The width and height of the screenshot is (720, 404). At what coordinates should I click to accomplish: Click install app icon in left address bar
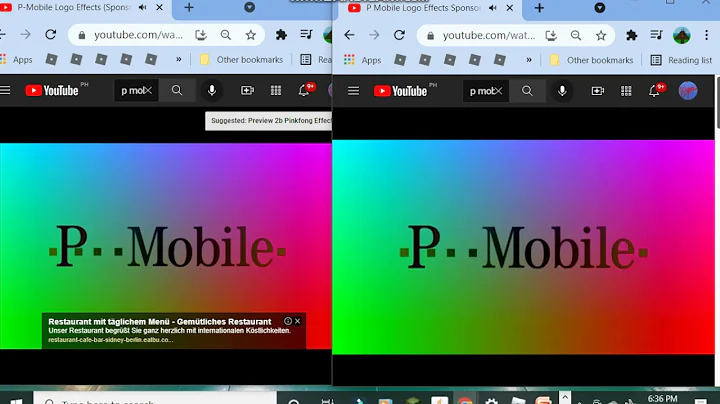pos(201,35)
